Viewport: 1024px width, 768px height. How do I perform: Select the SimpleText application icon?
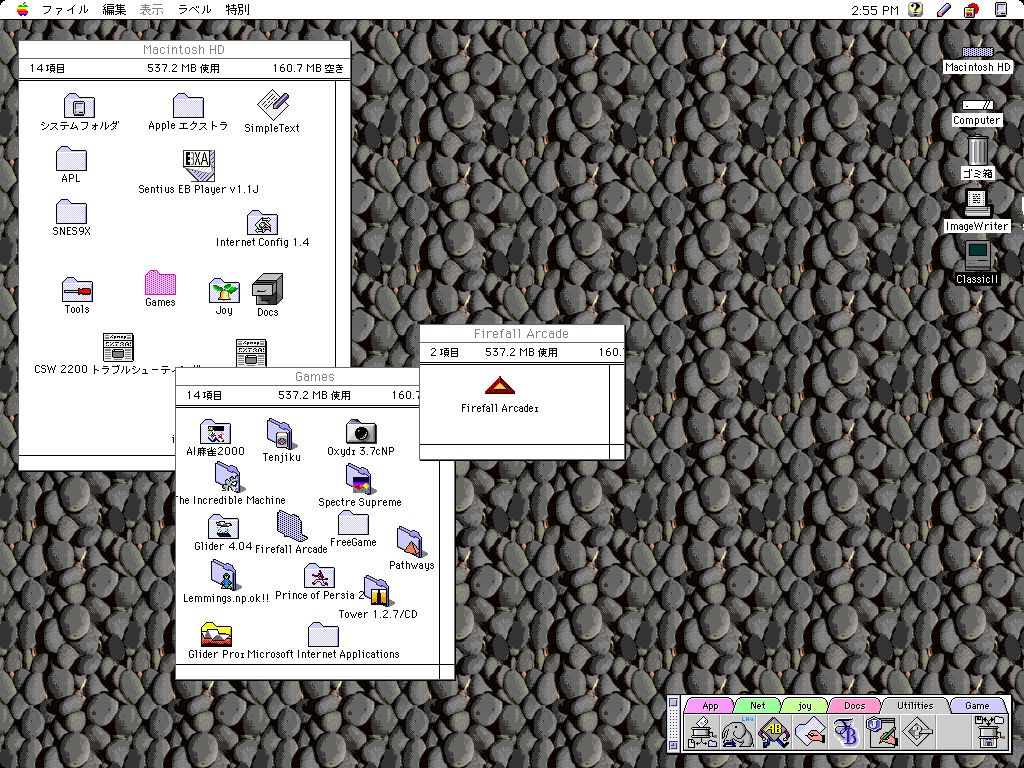pyautogui.click(x=272, y=105)
